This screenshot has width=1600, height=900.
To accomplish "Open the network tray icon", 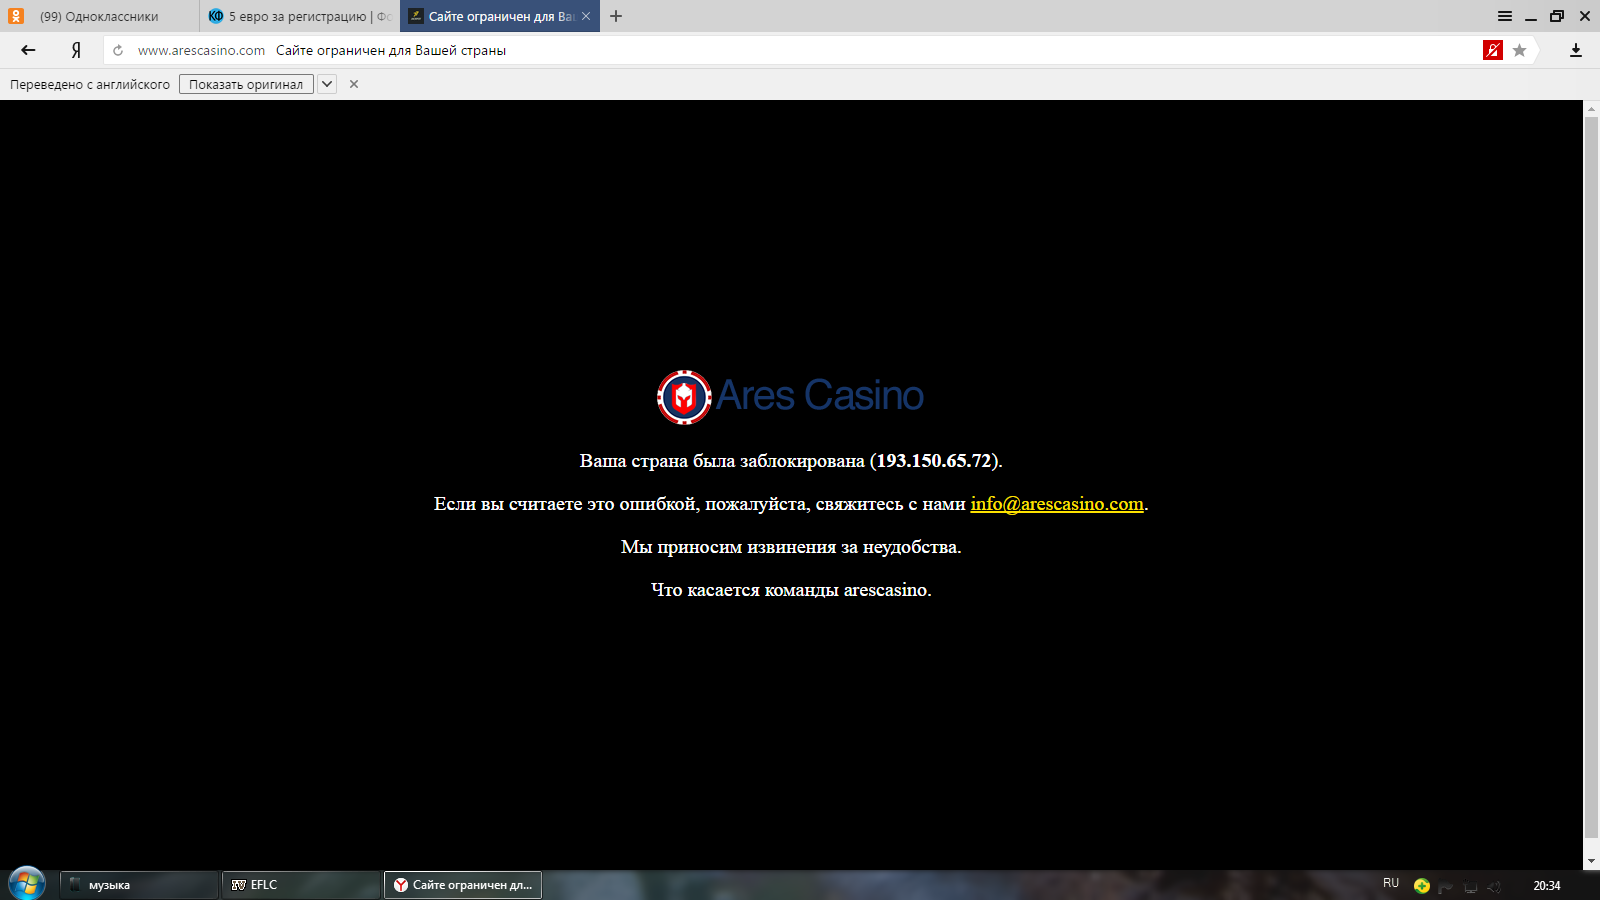I will tap(1471, 886).
